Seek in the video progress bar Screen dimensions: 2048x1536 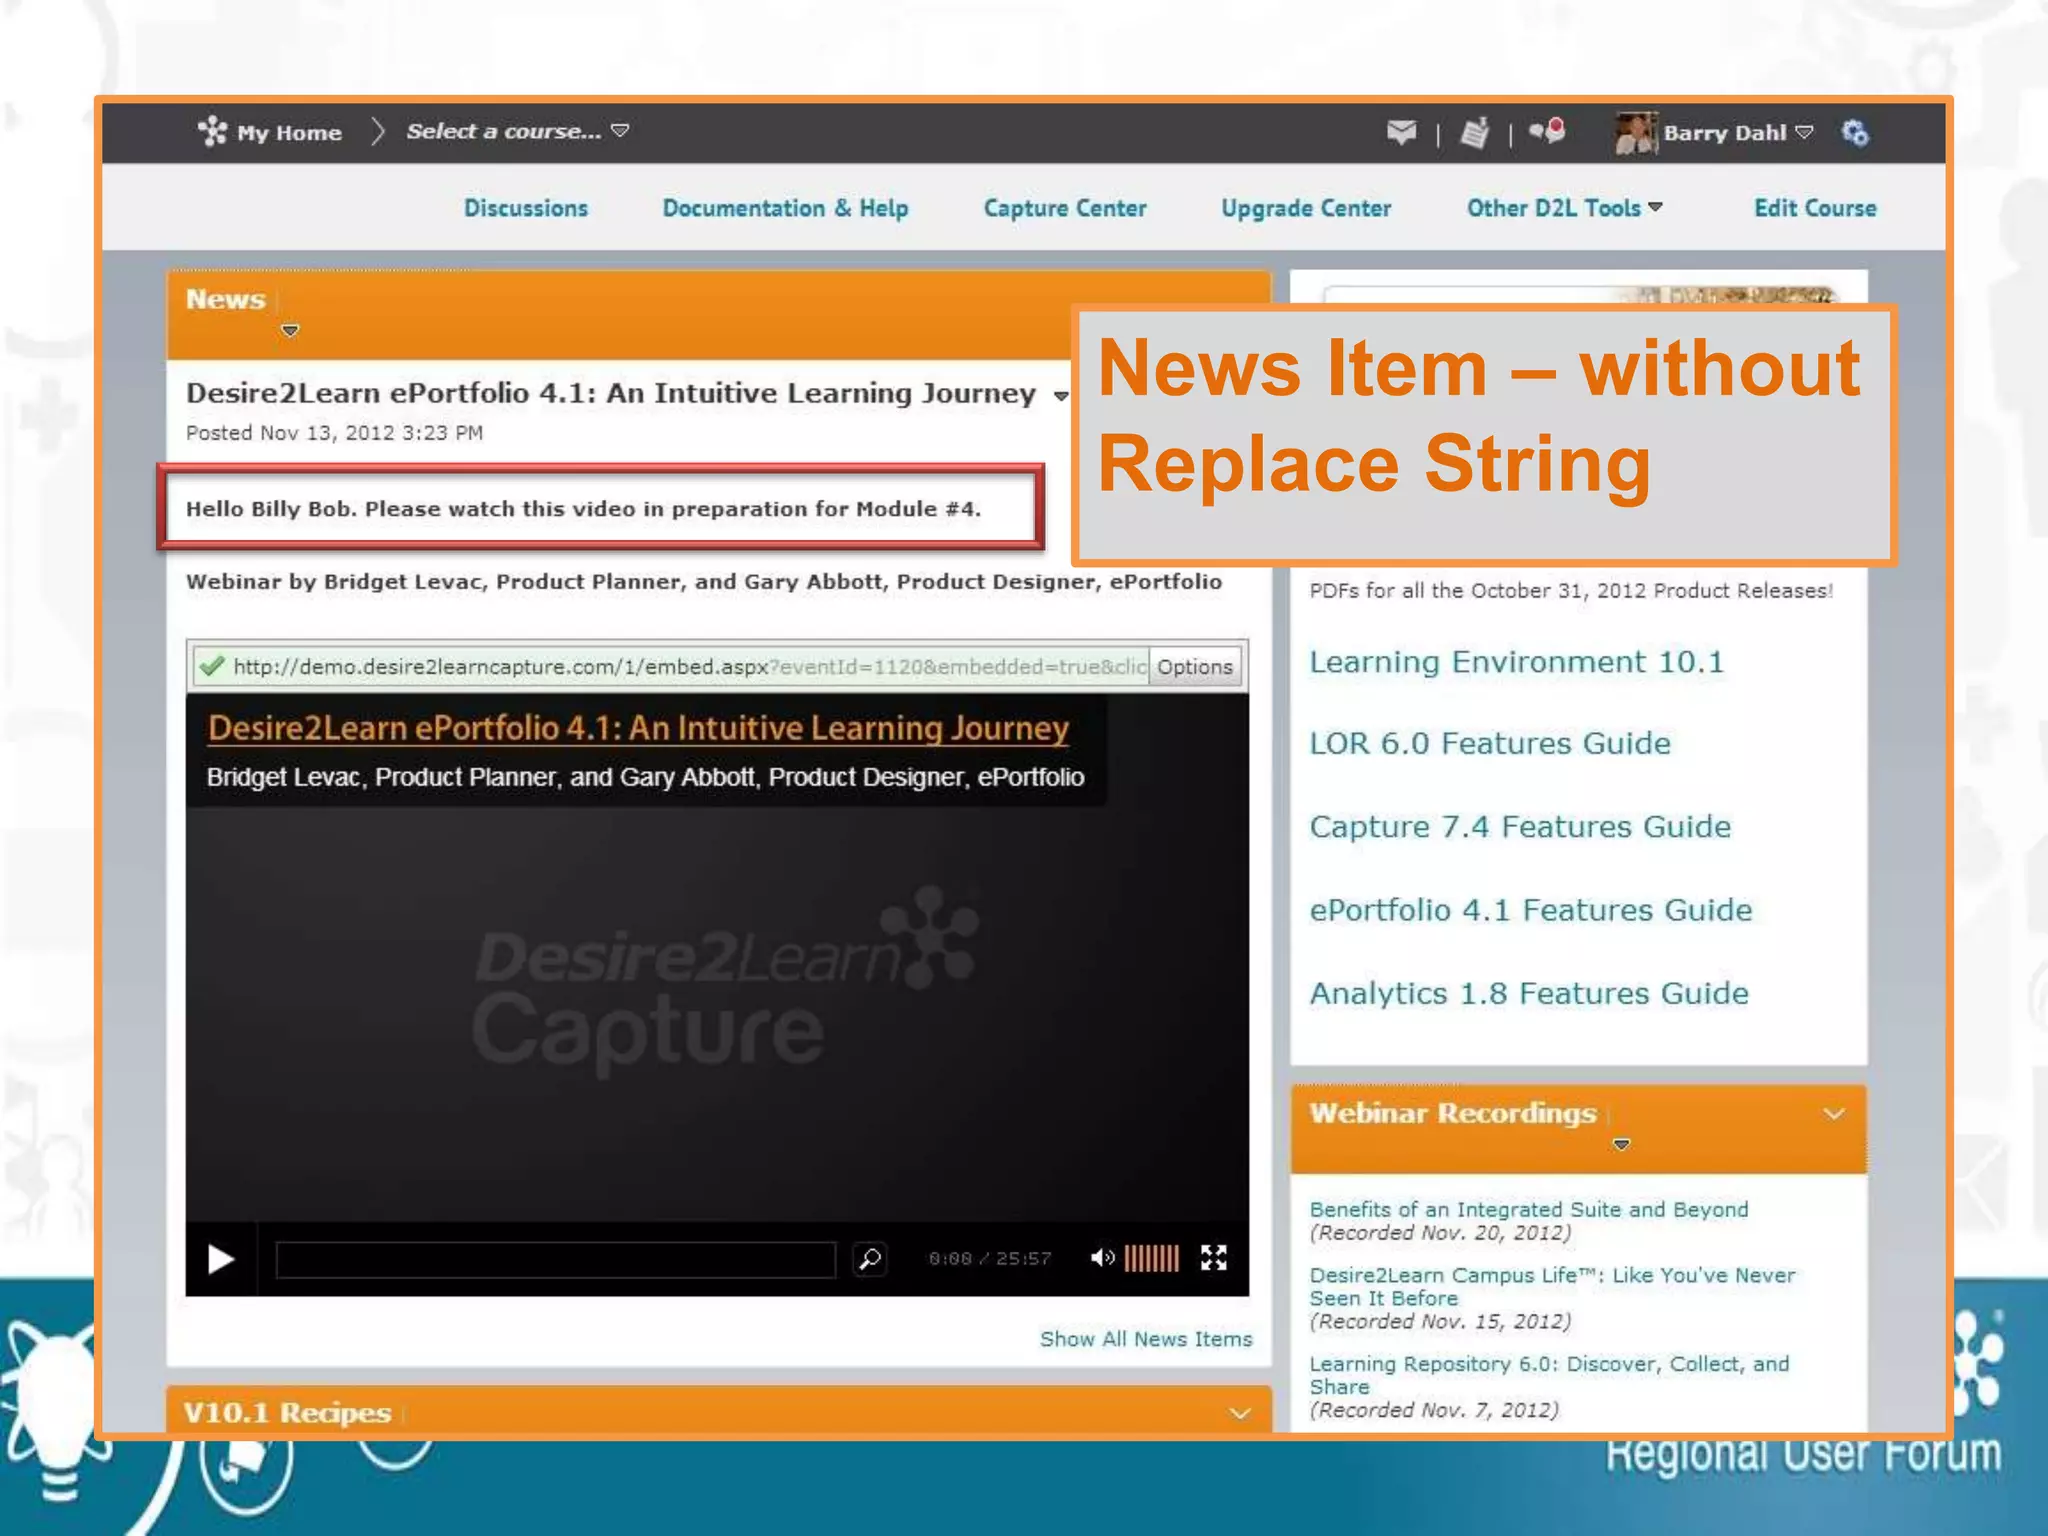[x=556, y=1259]
